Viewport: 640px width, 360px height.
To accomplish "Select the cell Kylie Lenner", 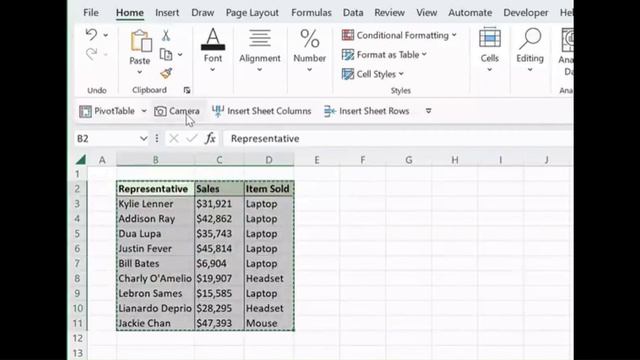I will pyautogui.click(x=155, y=204).
